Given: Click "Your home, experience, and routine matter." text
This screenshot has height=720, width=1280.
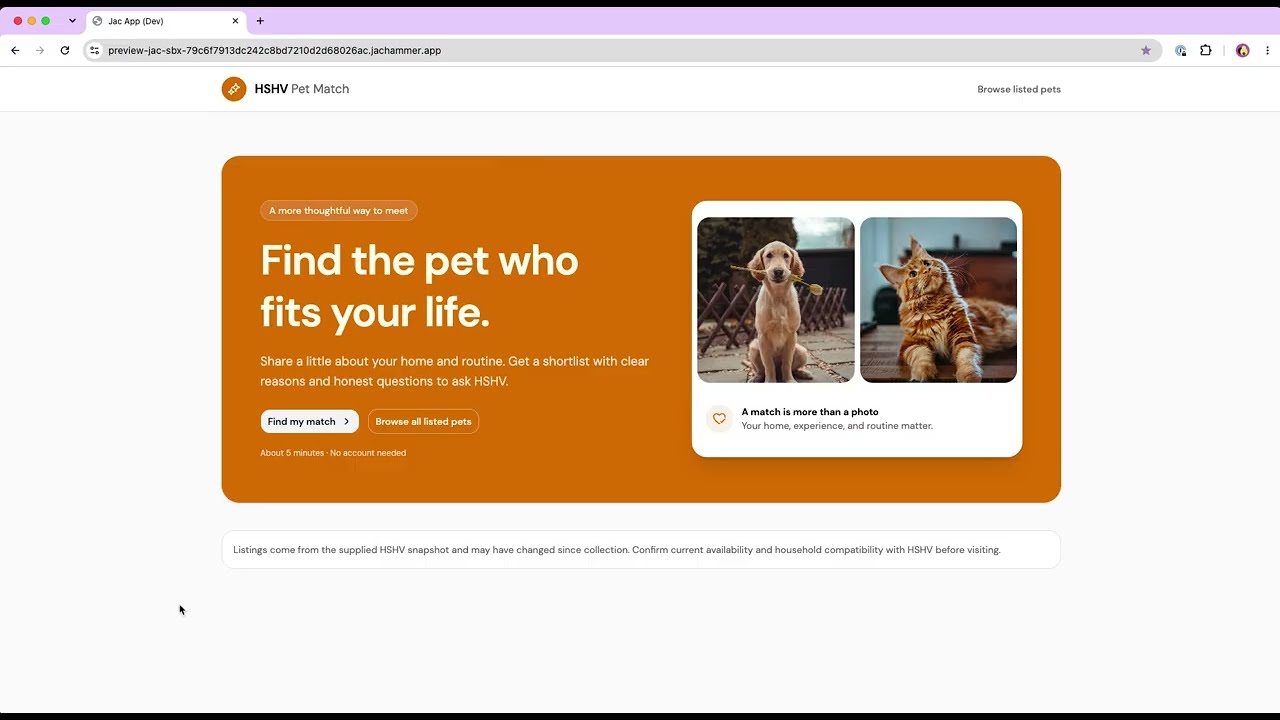Looking at the screenshot, I should 837,426.
